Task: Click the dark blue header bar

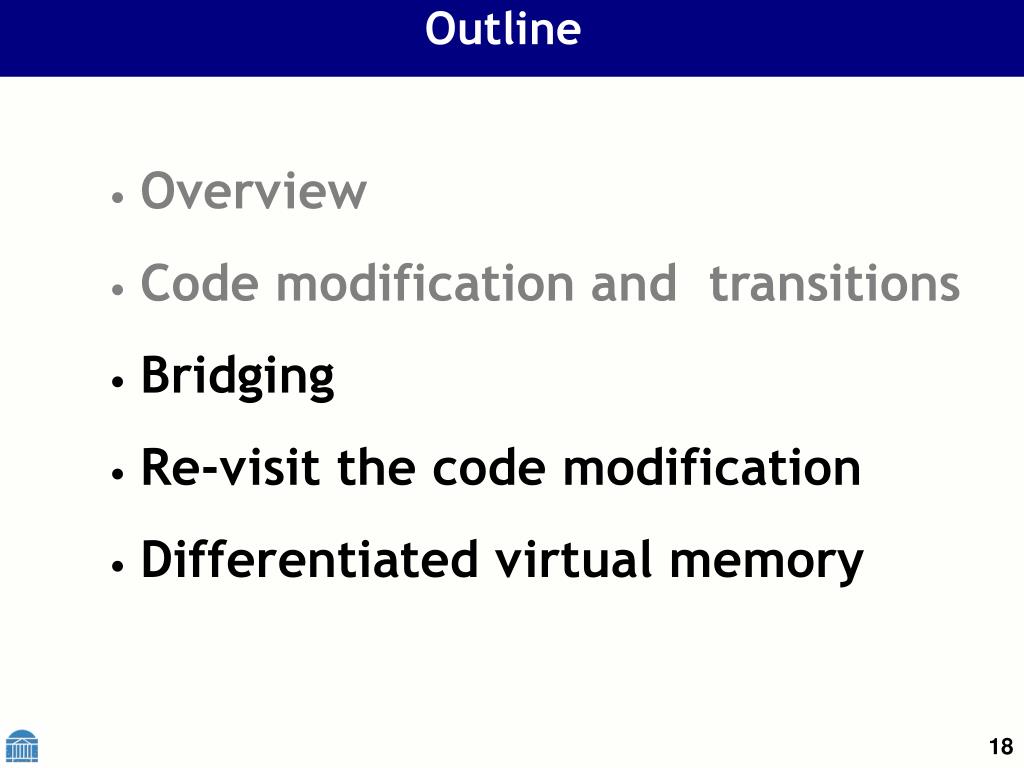Action: 512,38
